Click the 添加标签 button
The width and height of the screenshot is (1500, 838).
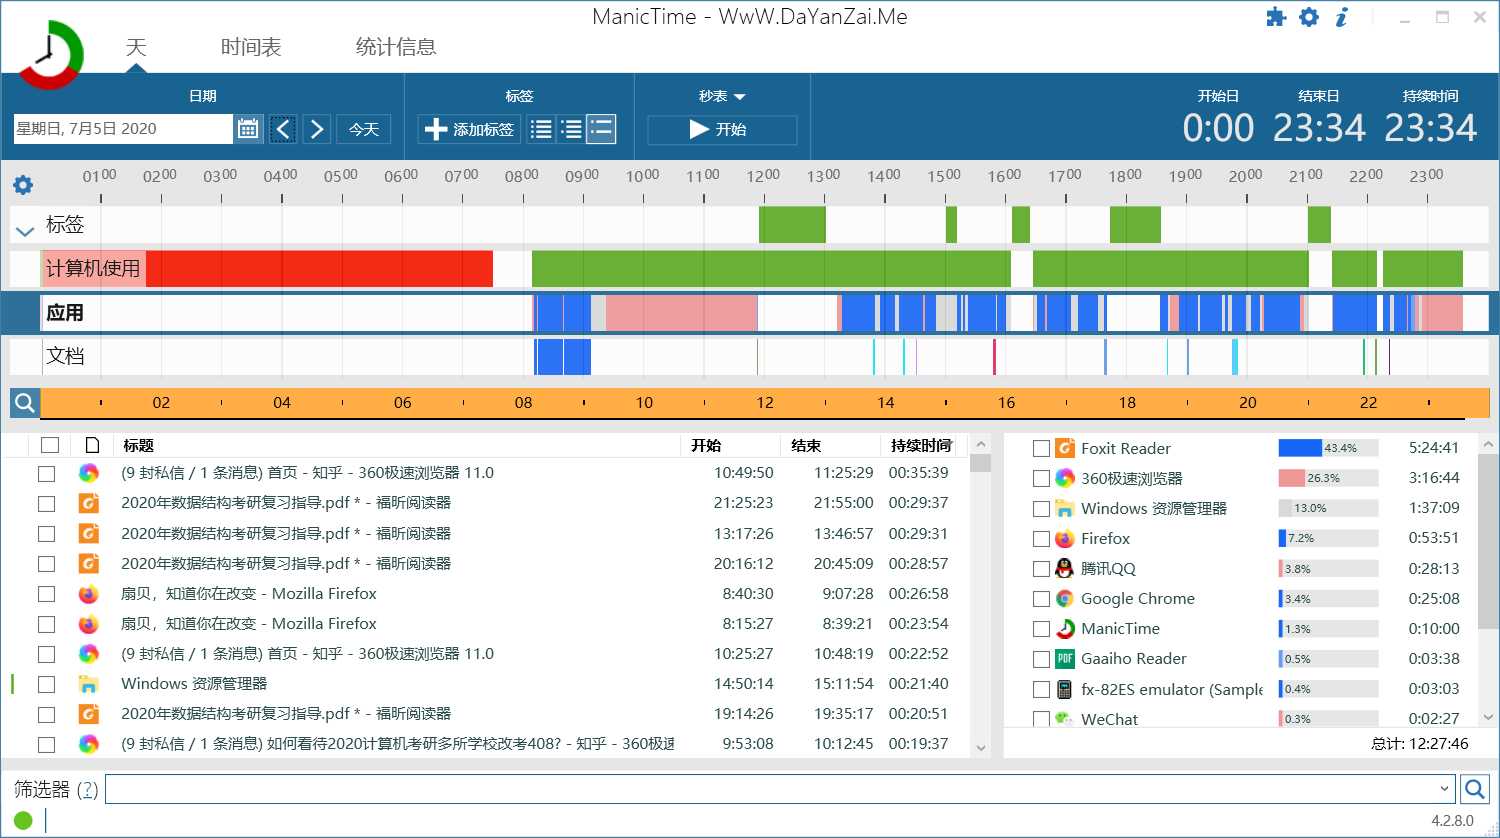pyautogui.click(x=468, y=129)
